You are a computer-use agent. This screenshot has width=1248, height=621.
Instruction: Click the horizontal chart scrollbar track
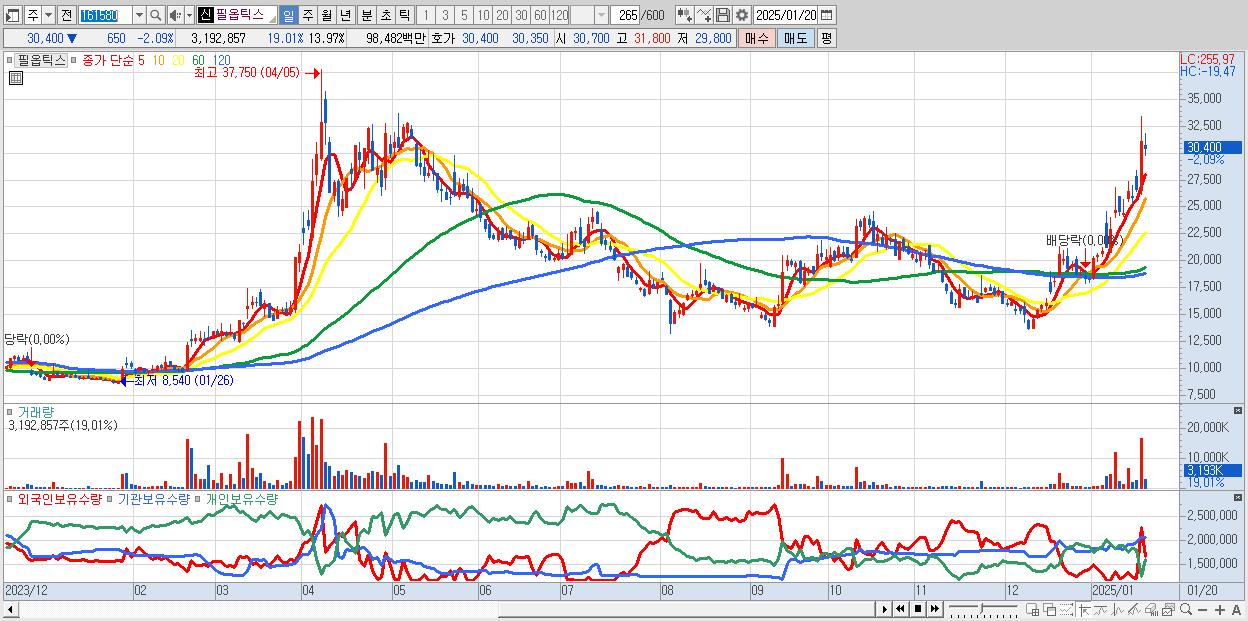tap(447, 609)
